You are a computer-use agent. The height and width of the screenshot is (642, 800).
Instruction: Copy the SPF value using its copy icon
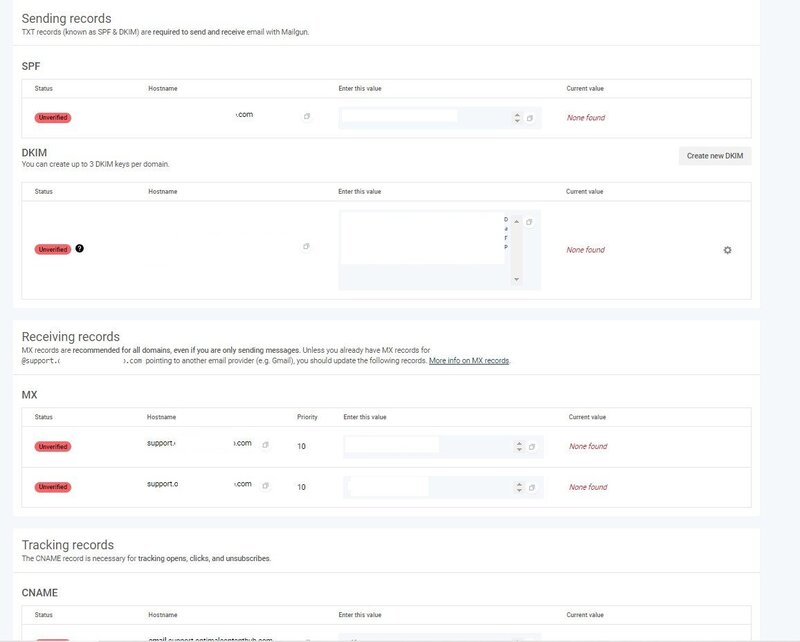pos(530,118)
